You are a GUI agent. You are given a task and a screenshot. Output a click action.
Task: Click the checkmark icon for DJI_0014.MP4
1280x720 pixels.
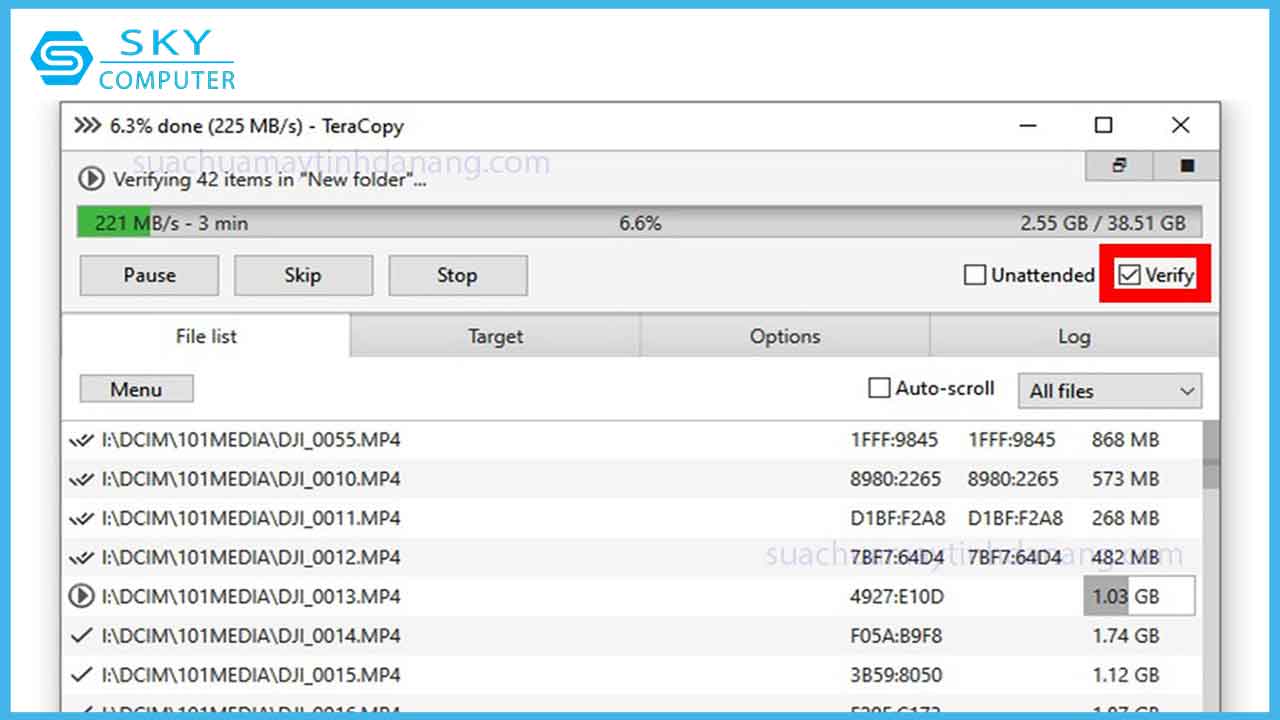pos(82,635)
